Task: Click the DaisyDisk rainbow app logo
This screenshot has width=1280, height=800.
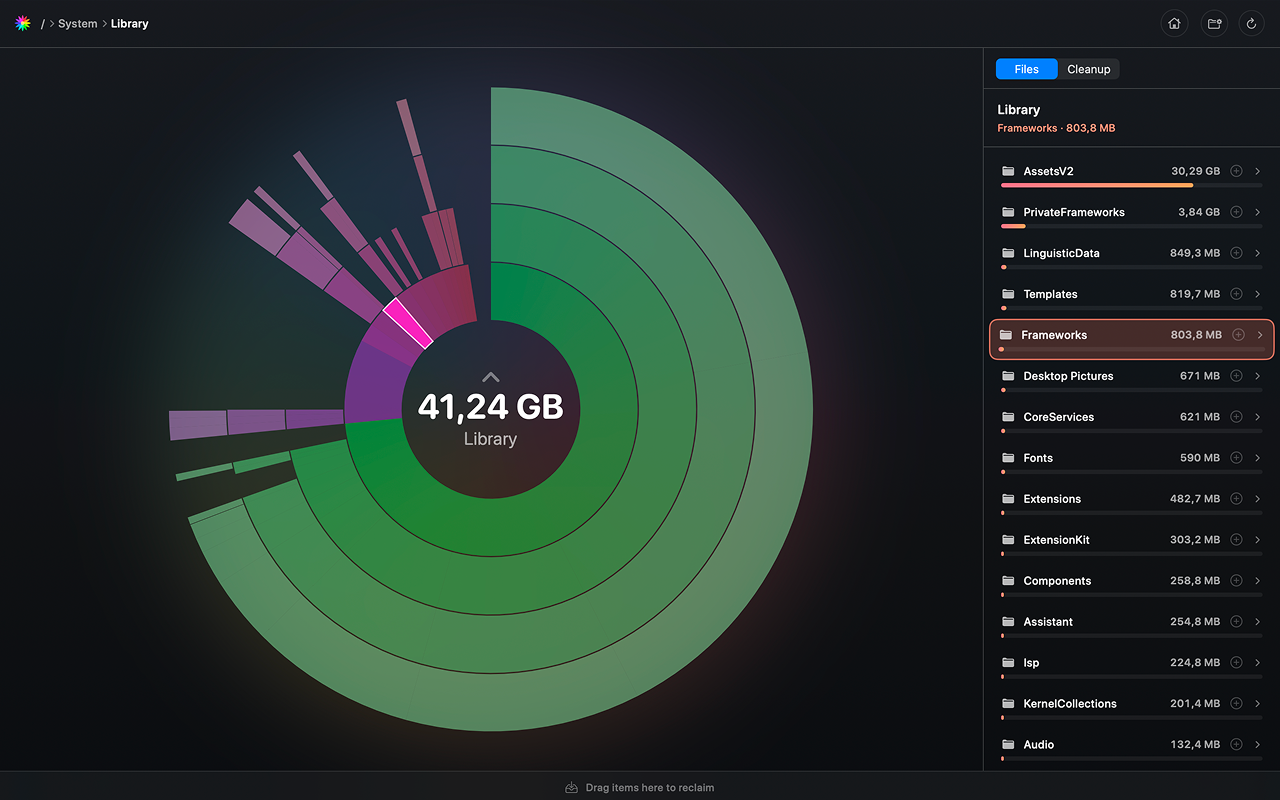Action: (x=23, y=23)
